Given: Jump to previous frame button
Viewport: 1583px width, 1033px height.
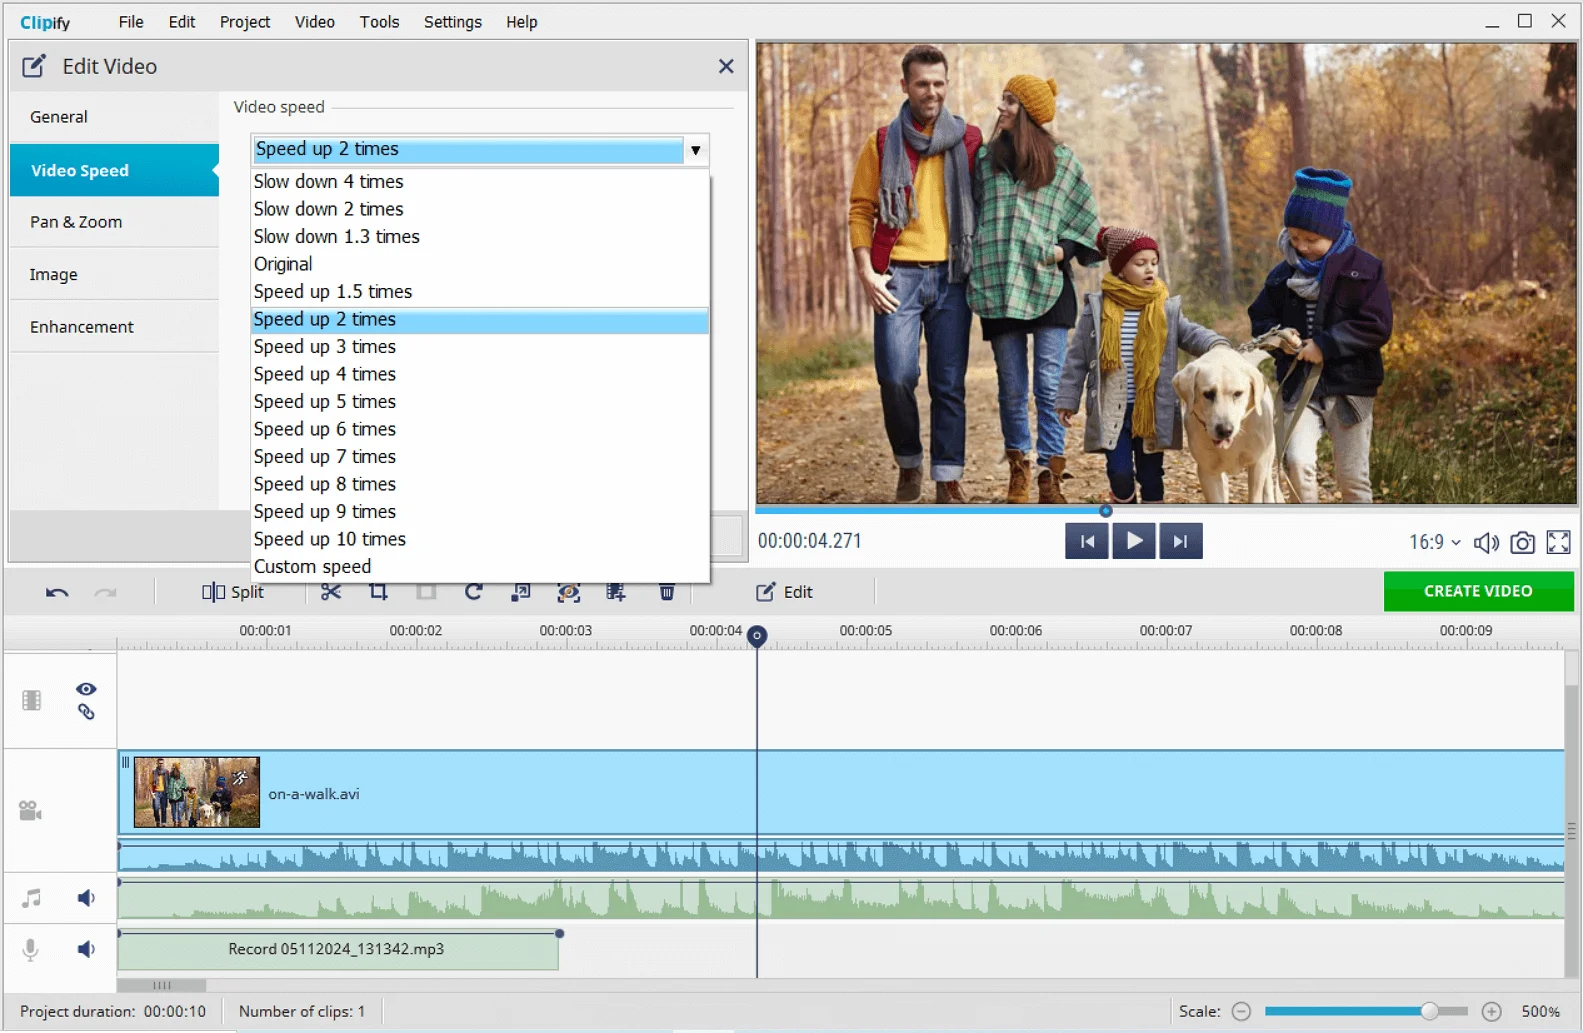Looking at the screenshot, I should 1087,541.
